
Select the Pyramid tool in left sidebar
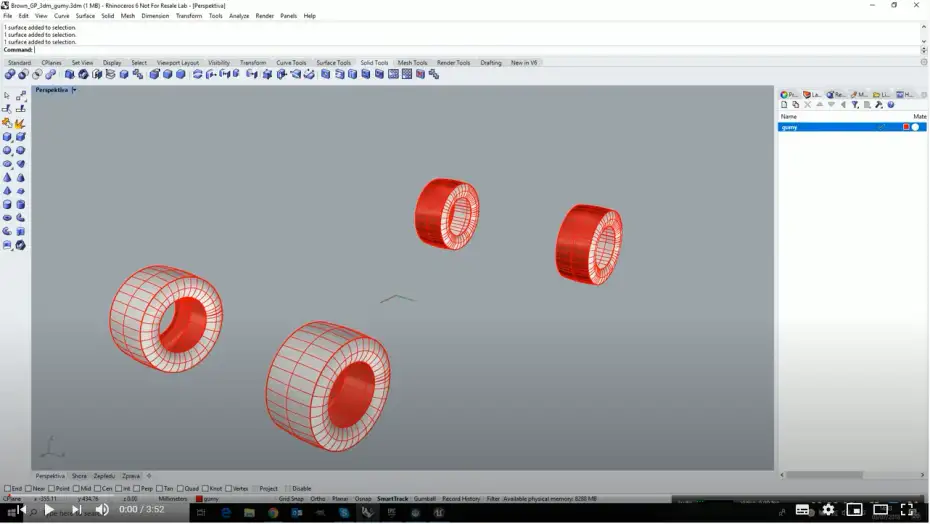[x=7, y=191]
